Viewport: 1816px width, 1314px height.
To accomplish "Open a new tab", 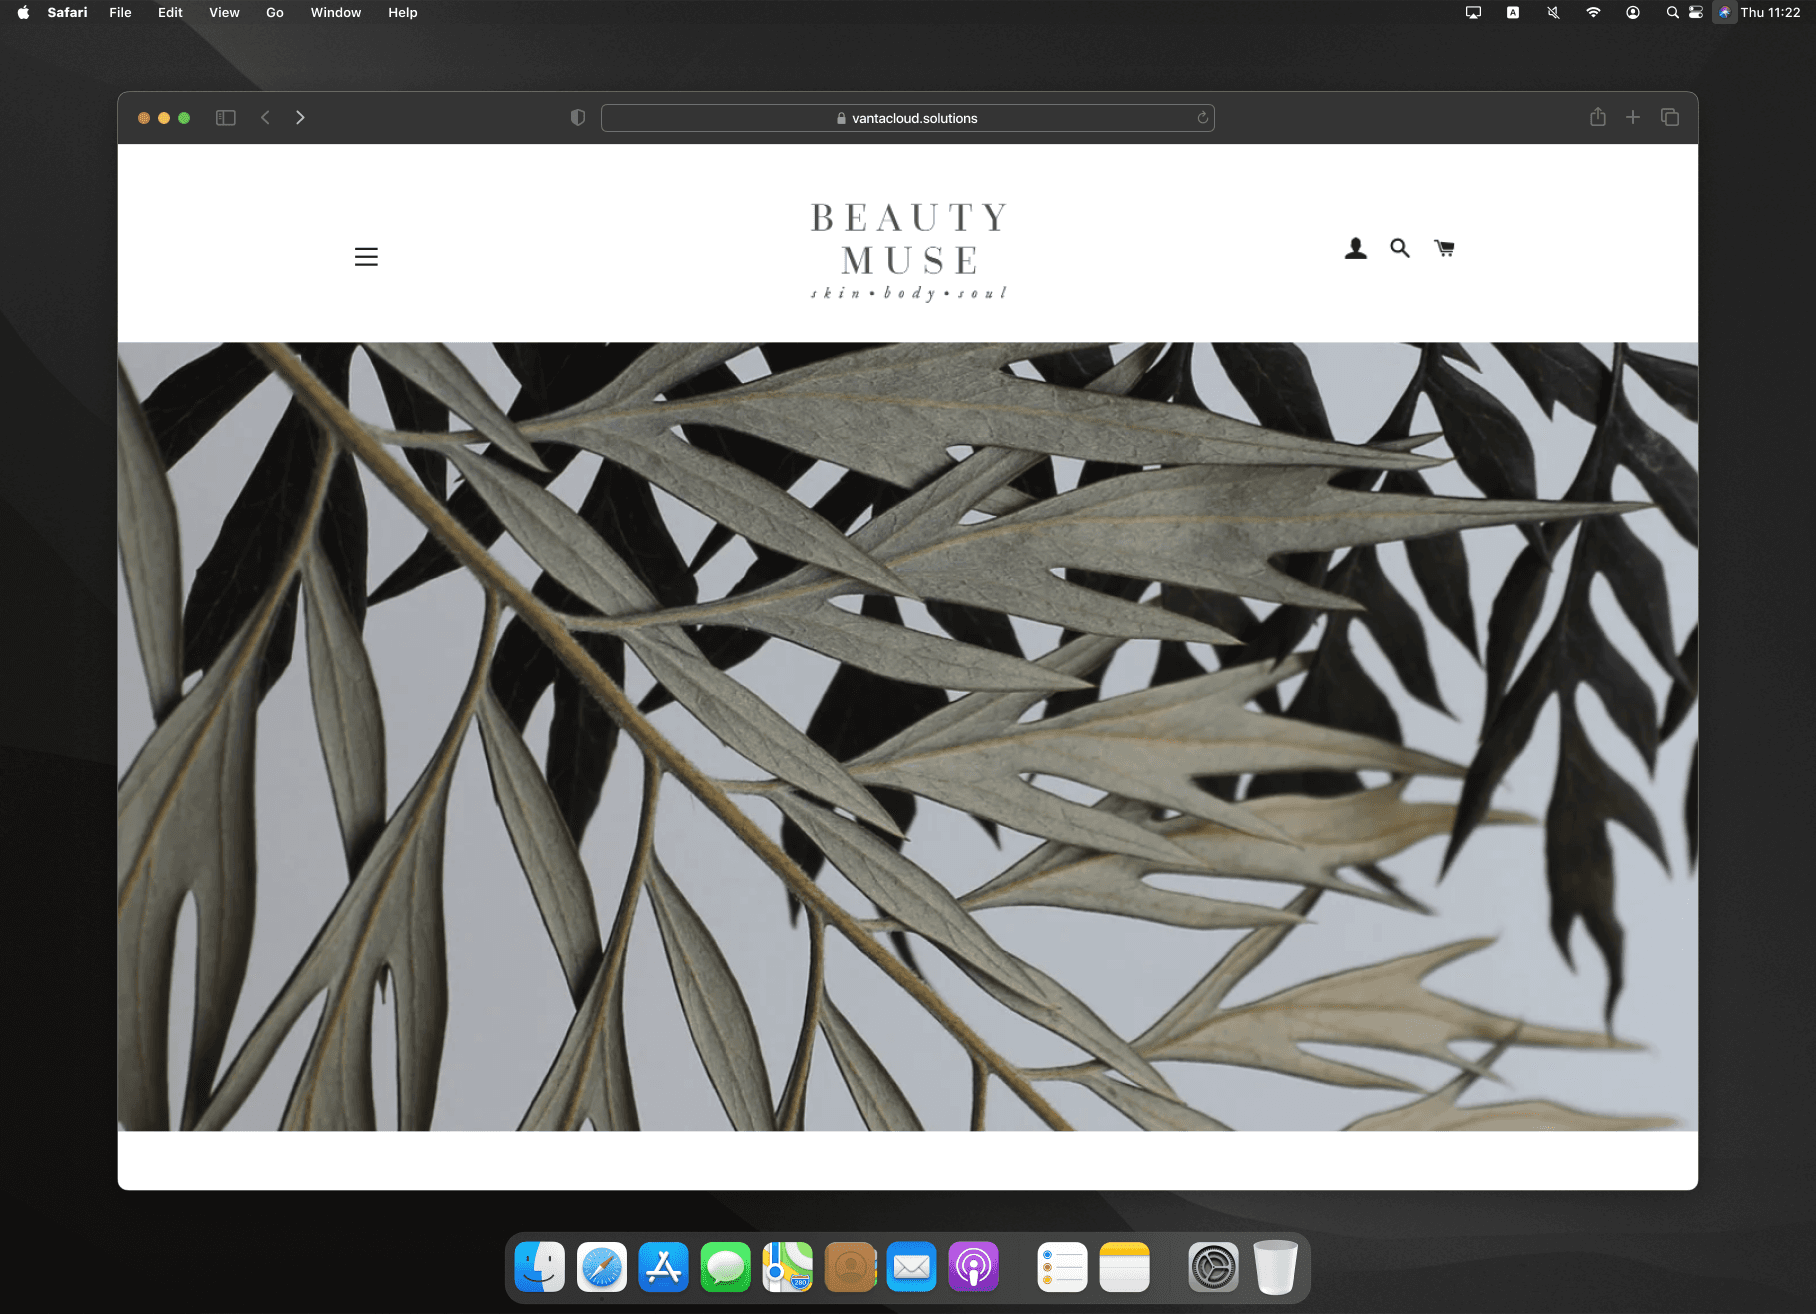I will (1633, 118).
